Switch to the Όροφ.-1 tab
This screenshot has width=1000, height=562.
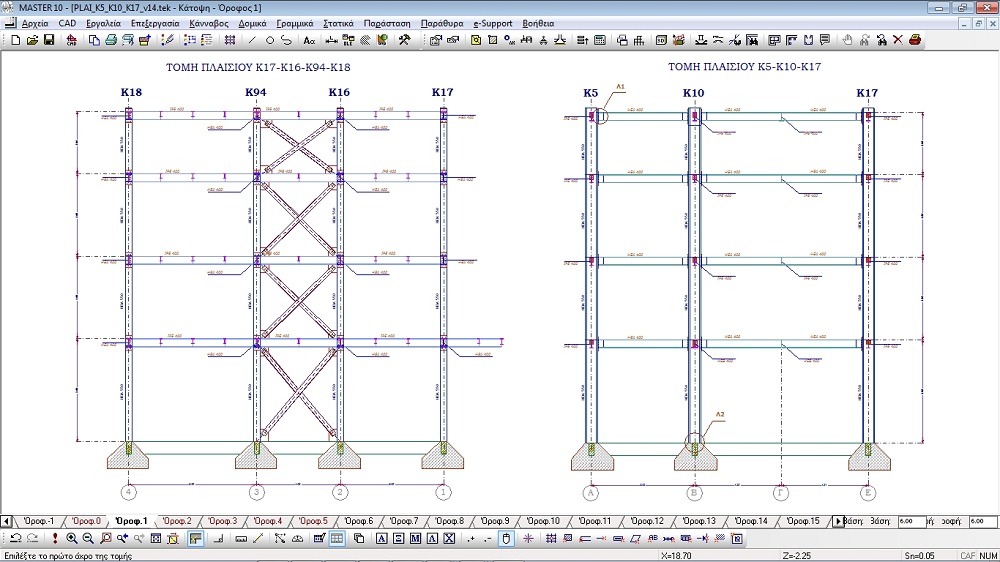(39, 521)
